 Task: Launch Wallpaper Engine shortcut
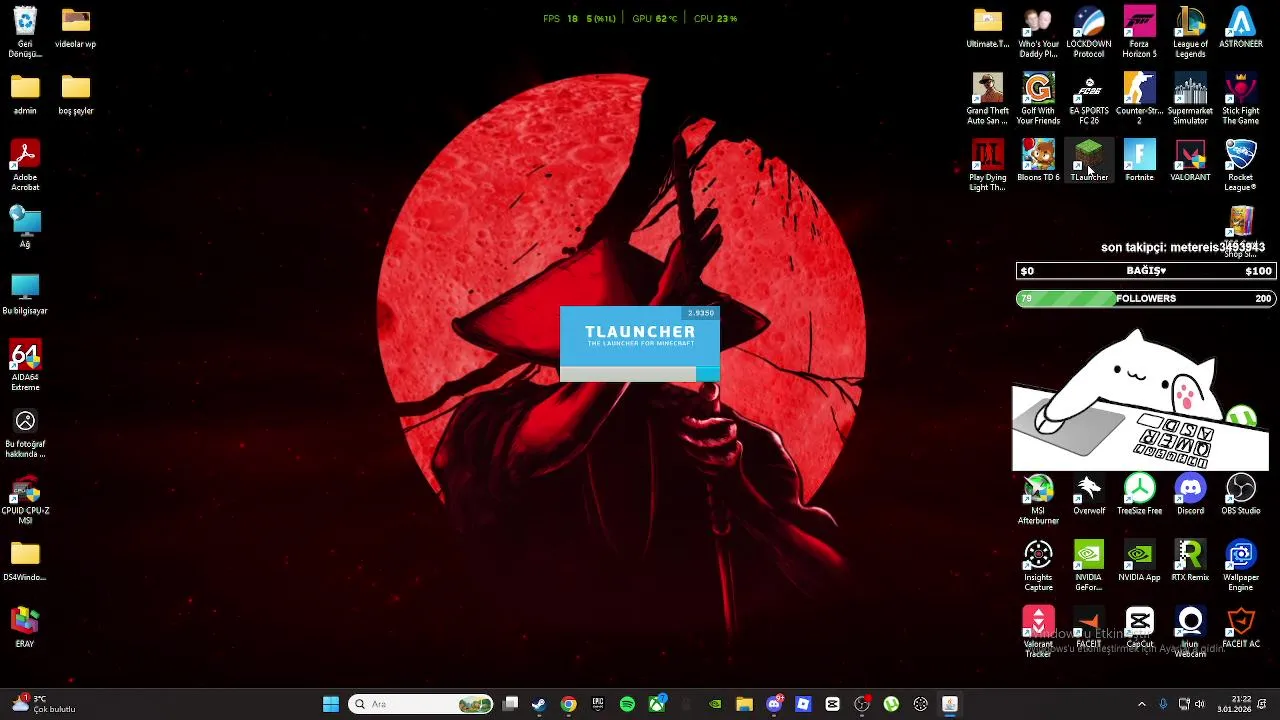[1241, 566]
